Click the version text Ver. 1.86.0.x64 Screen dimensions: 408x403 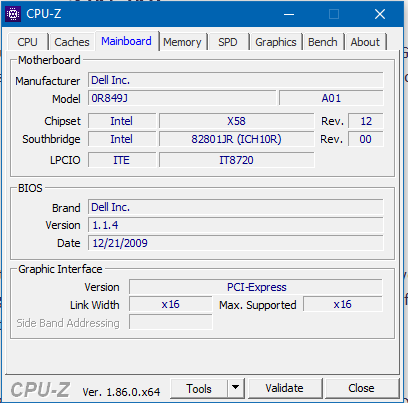(x=121, y=392)
